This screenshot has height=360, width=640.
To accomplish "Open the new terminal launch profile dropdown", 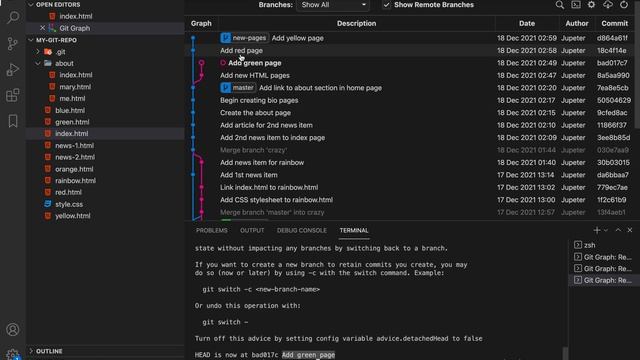I will coord(606,230).
